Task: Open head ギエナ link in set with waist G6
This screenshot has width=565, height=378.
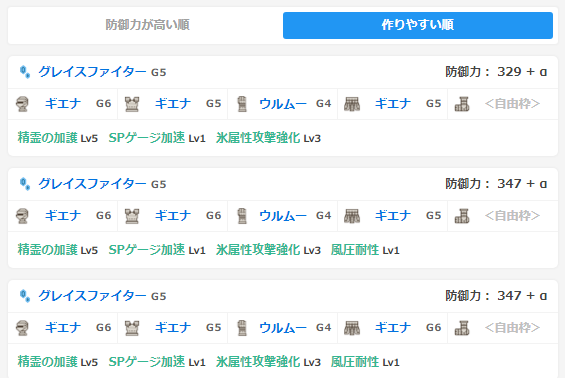Action: coord(63,328)
